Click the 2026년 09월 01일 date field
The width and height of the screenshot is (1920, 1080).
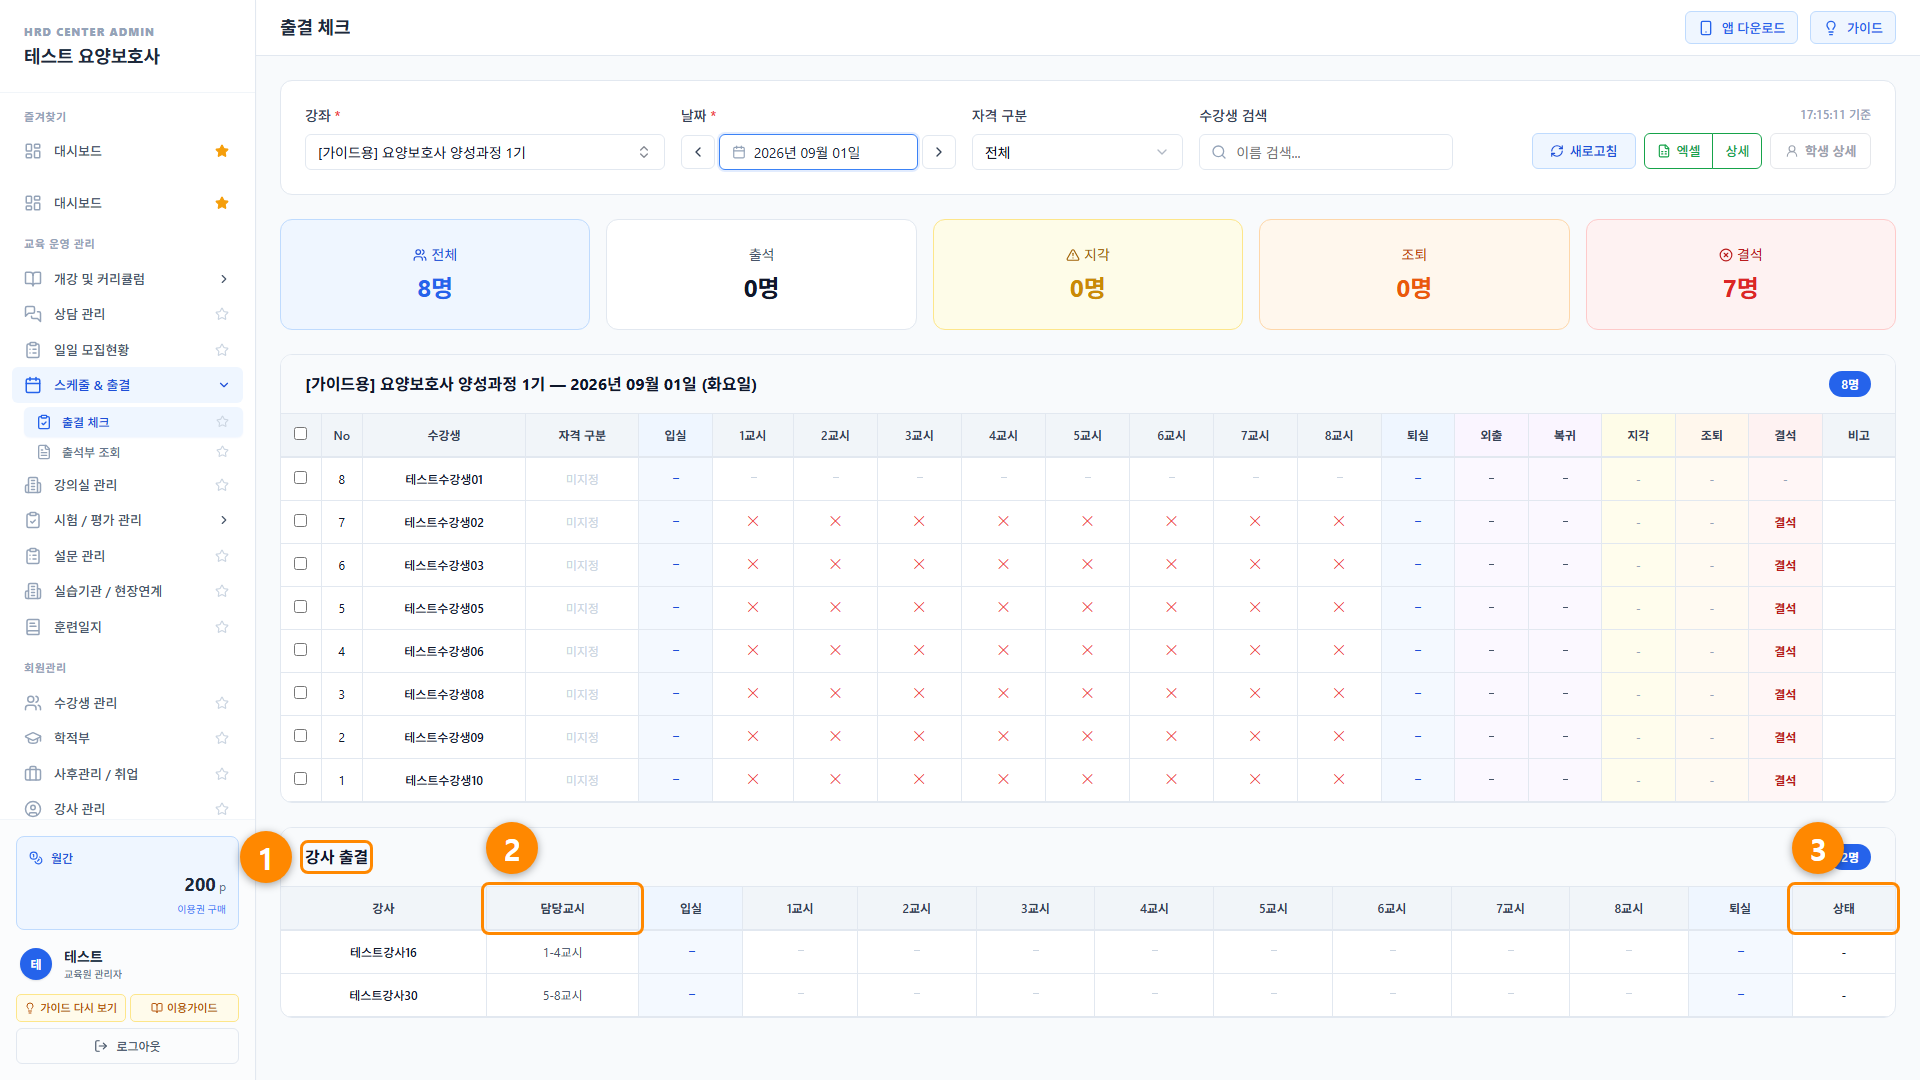tap(818, 152)
